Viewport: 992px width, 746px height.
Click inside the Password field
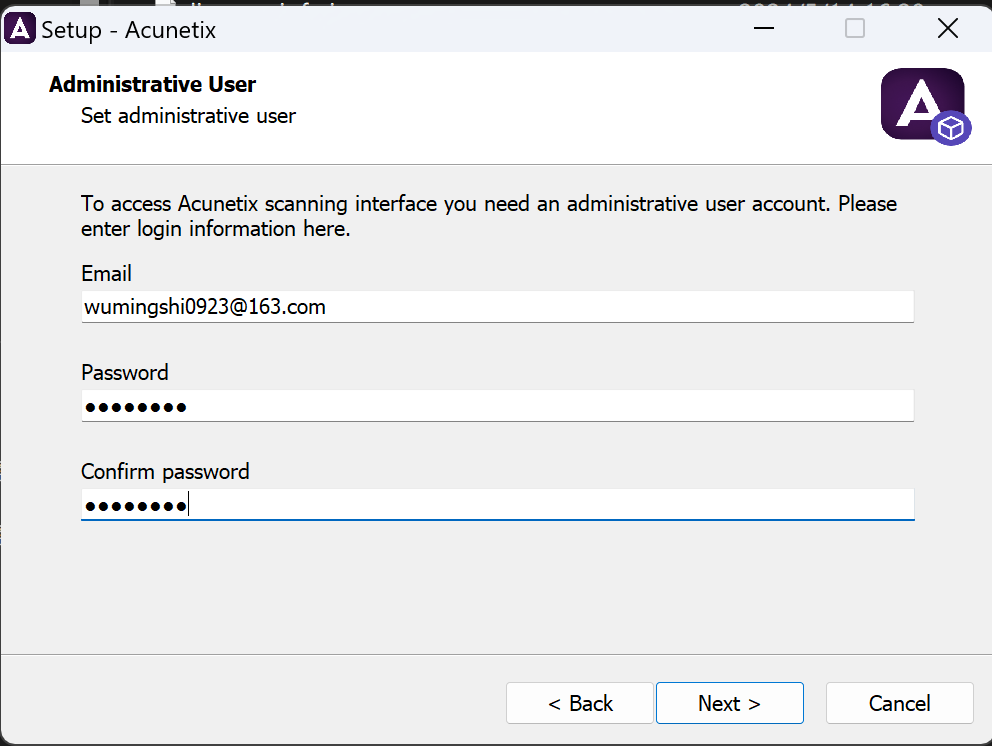click(x=497, y=405)
